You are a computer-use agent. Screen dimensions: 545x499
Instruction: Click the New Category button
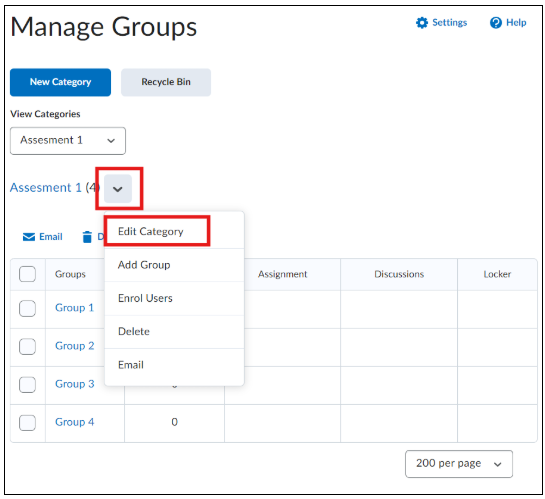pos(60,82)
